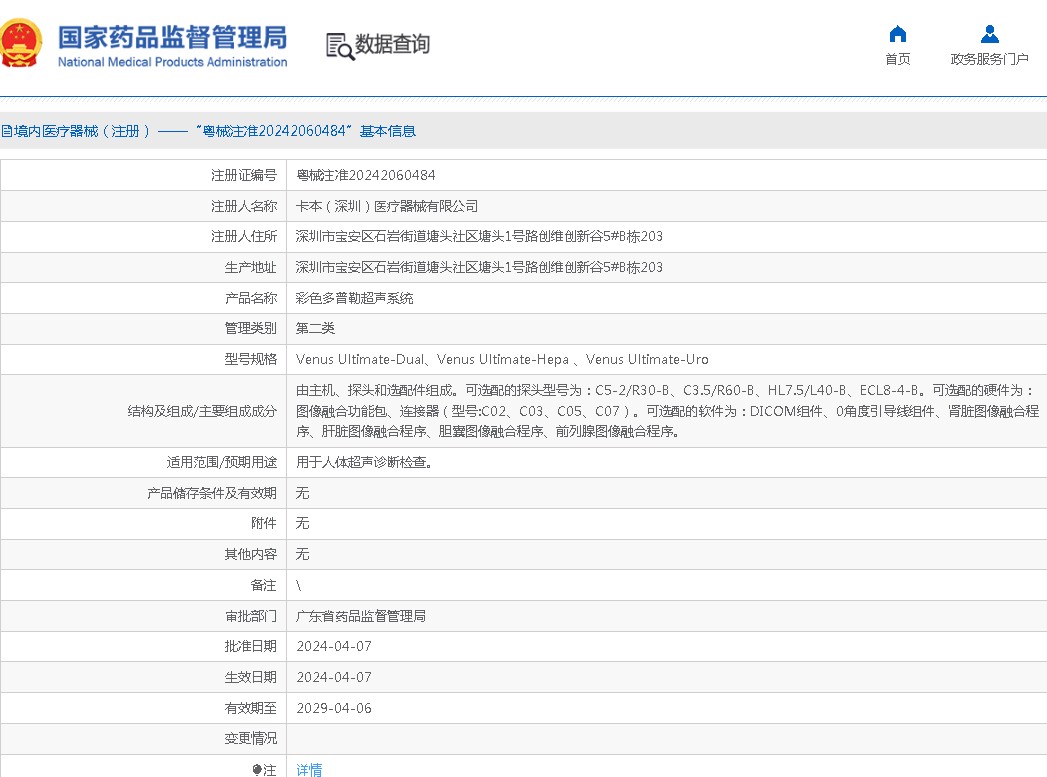Screen dimensions: 1047x777
Task: Click the 结构及组成 description paragraph
Action: 667,411
